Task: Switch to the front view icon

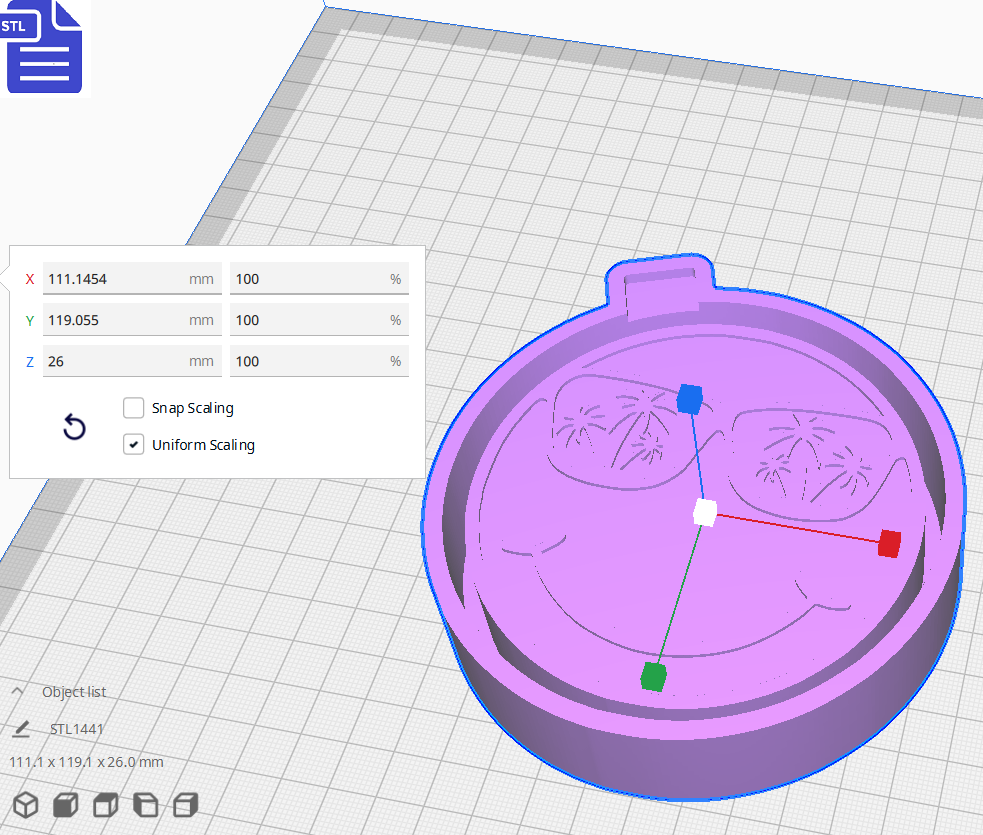Action: pos(64,805)
